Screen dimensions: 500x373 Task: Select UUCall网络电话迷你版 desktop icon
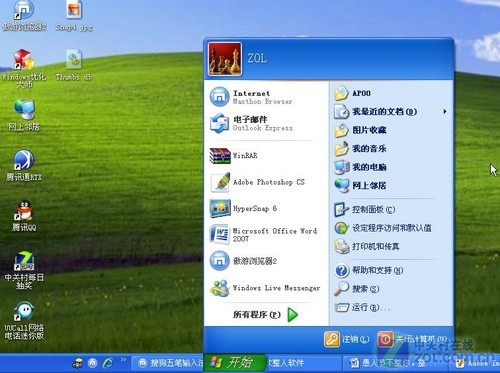24,320
